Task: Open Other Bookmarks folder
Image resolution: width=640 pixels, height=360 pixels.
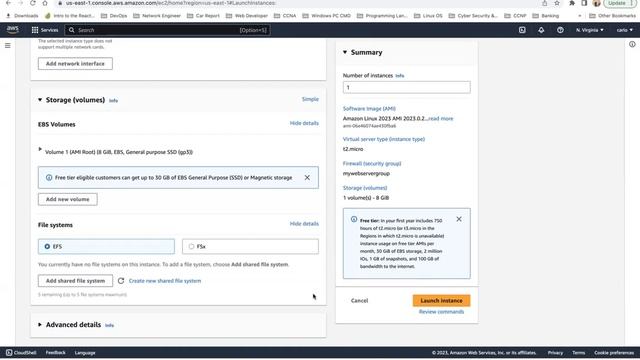Action: click(x=613, y=16)
